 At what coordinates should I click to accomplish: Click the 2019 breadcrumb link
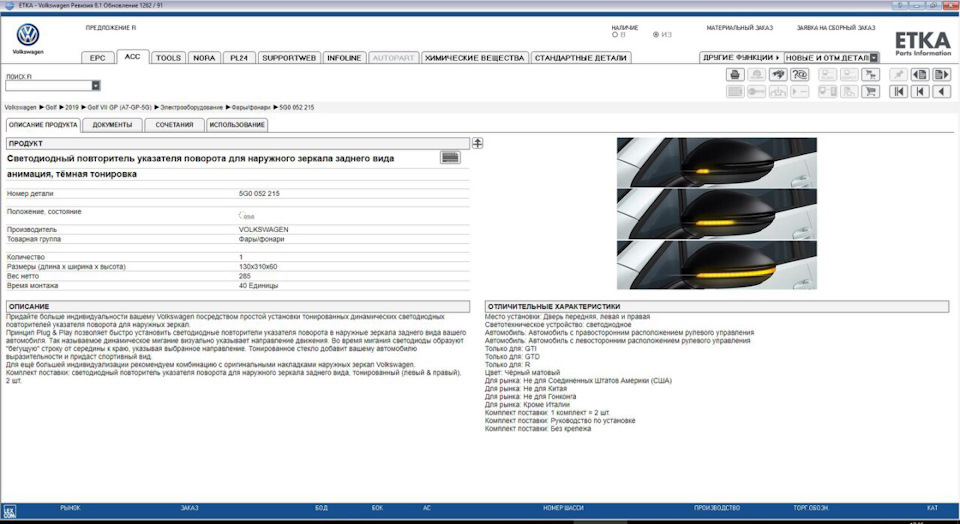pyautogui.click(x=72, y=107)
